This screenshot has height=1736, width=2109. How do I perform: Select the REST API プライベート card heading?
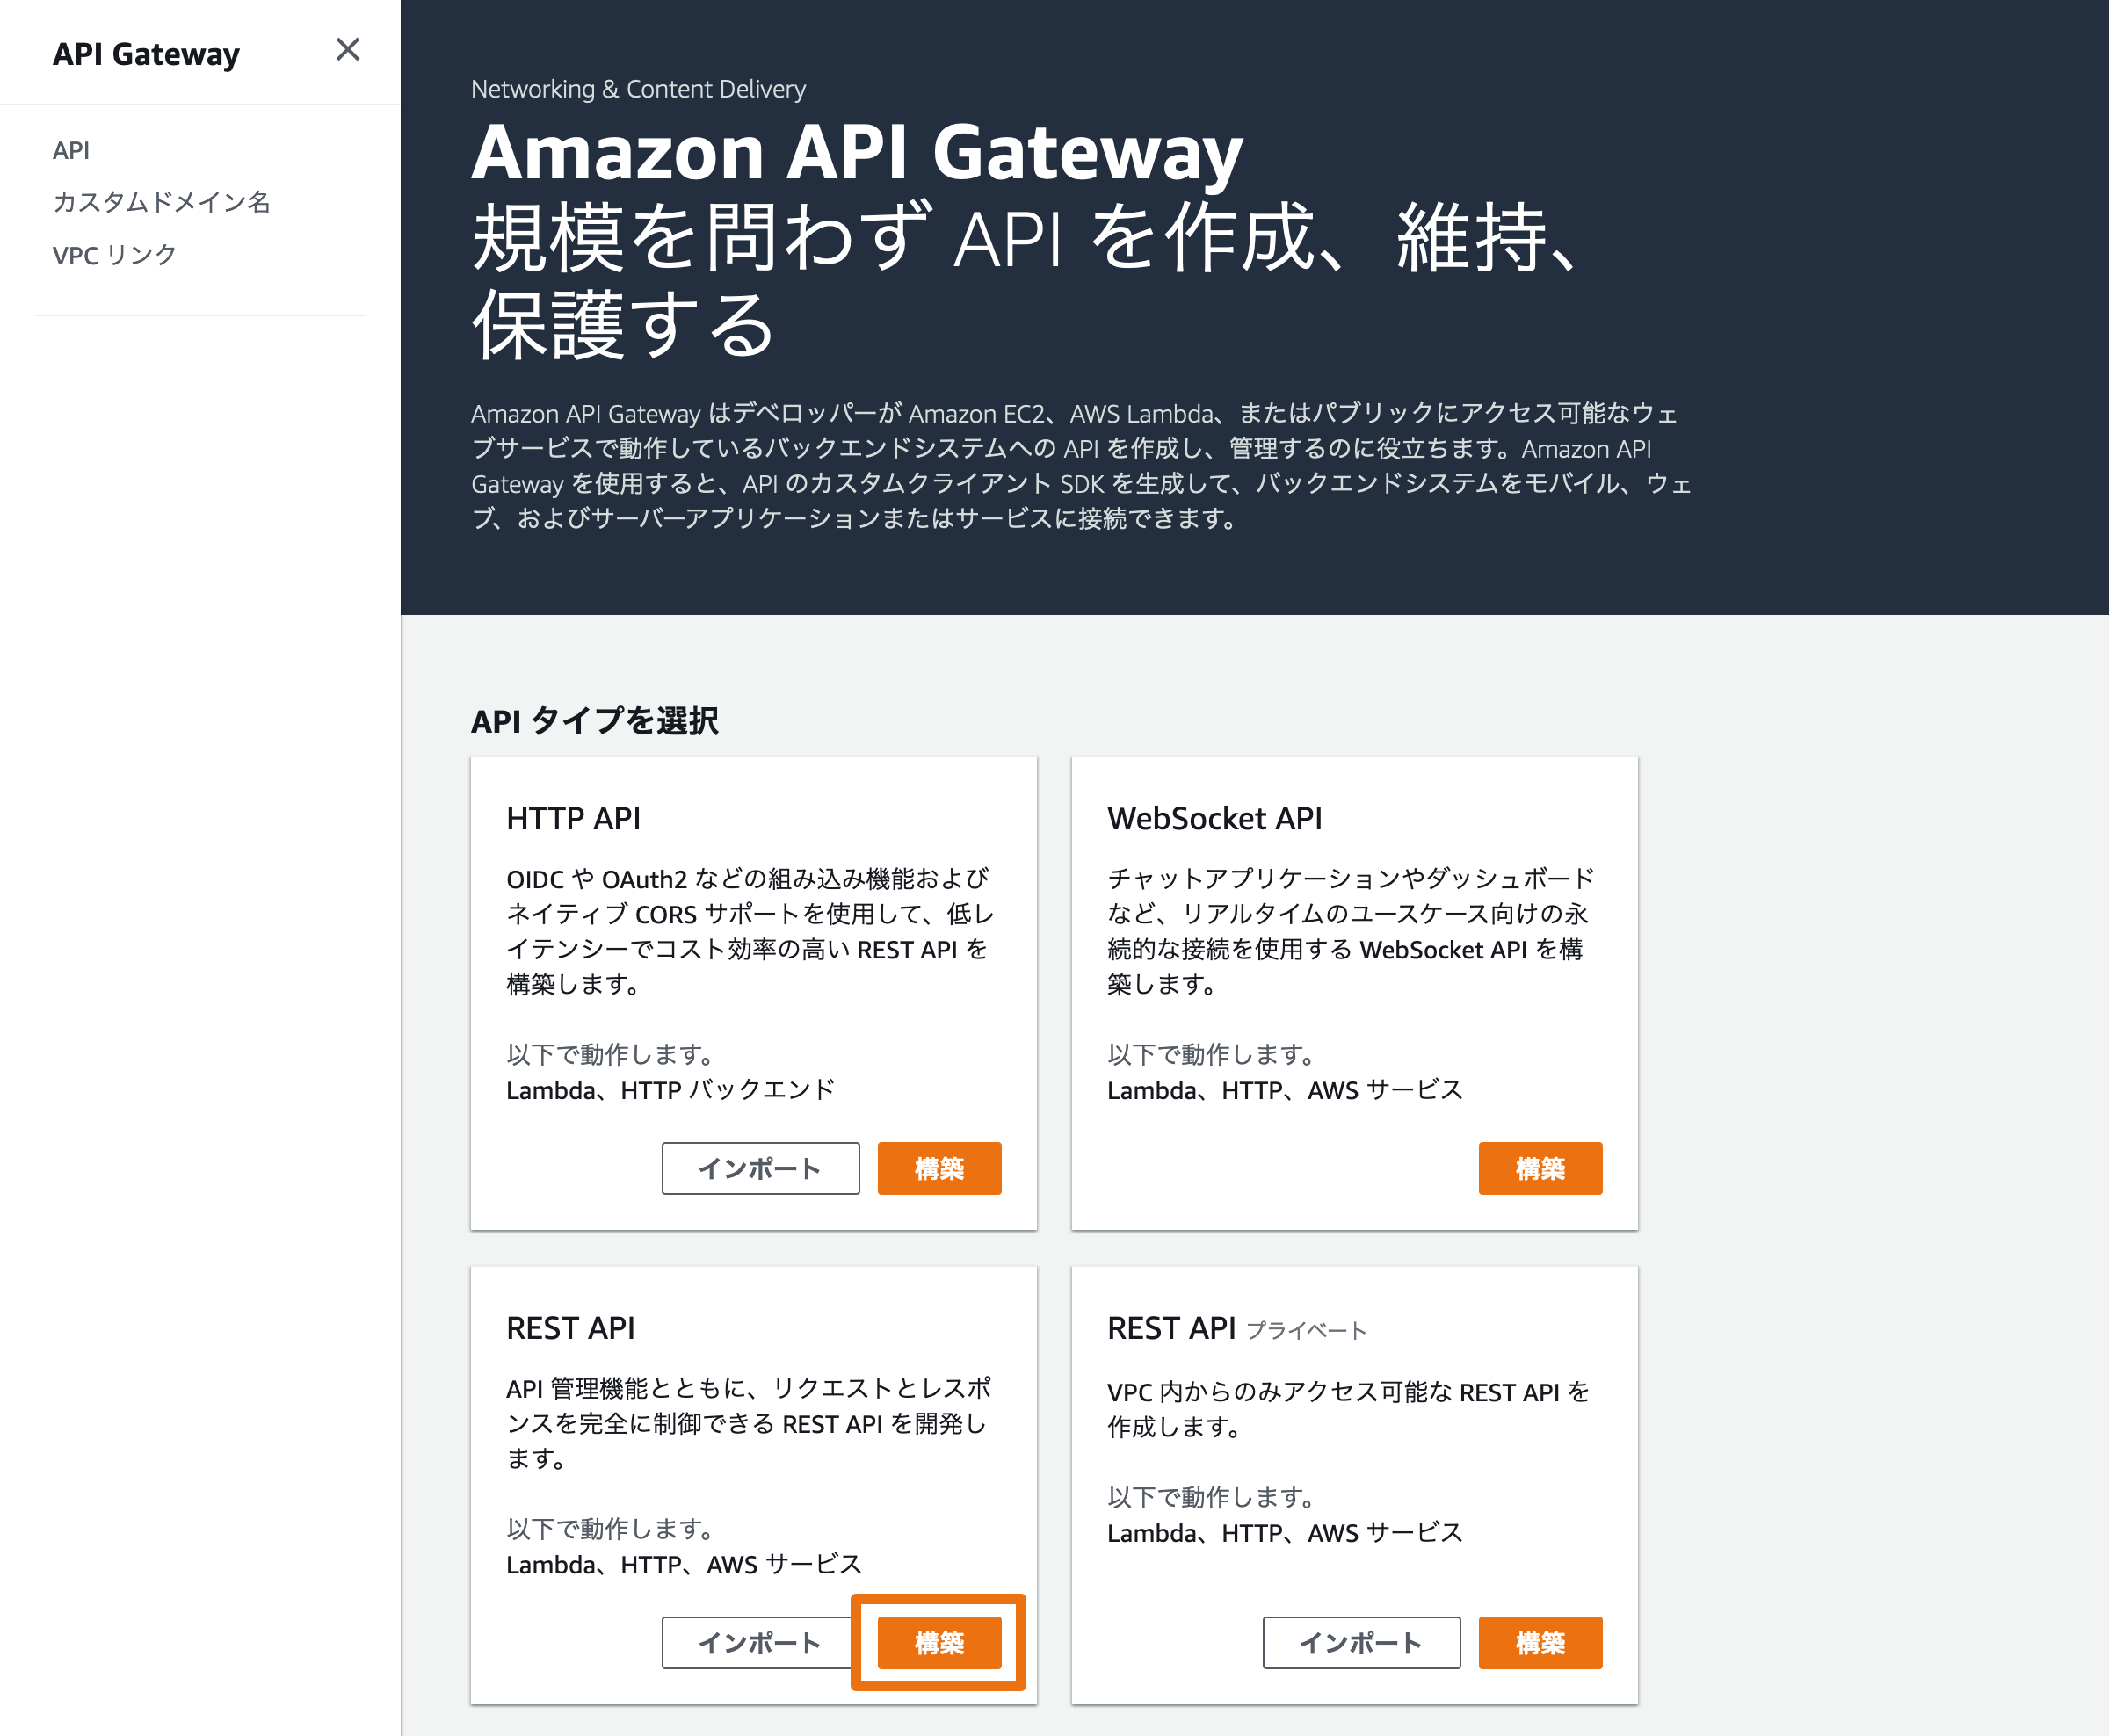point(1236,1328)
